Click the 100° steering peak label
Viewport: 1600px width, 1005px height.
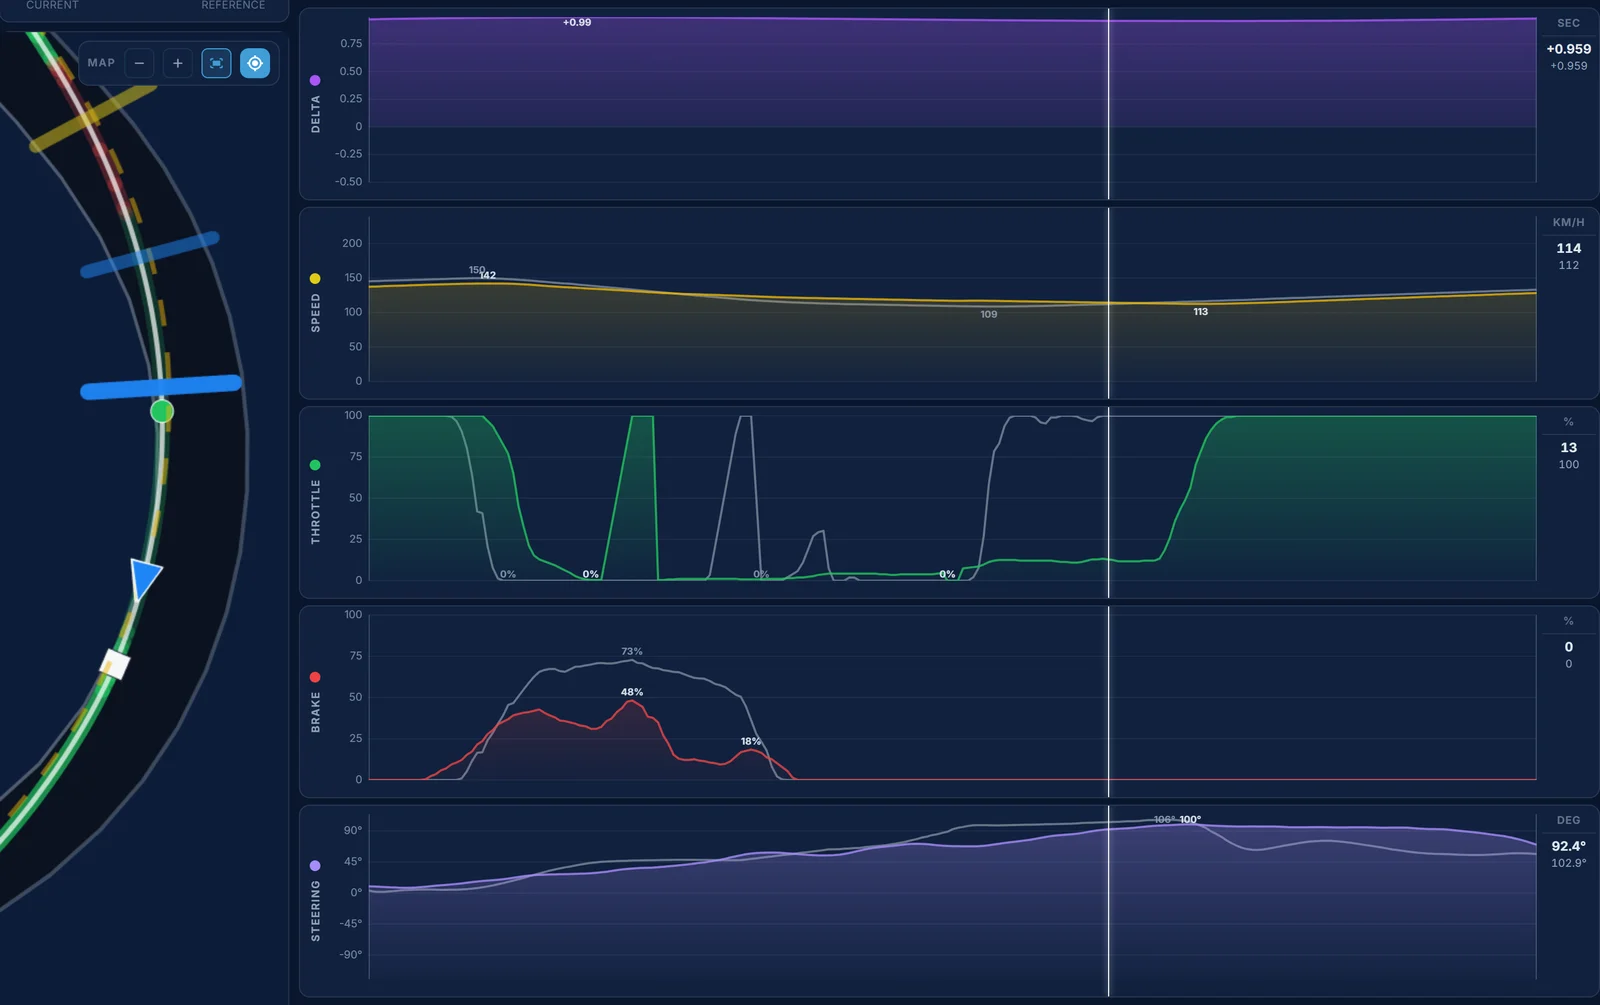click(1190, 819)
